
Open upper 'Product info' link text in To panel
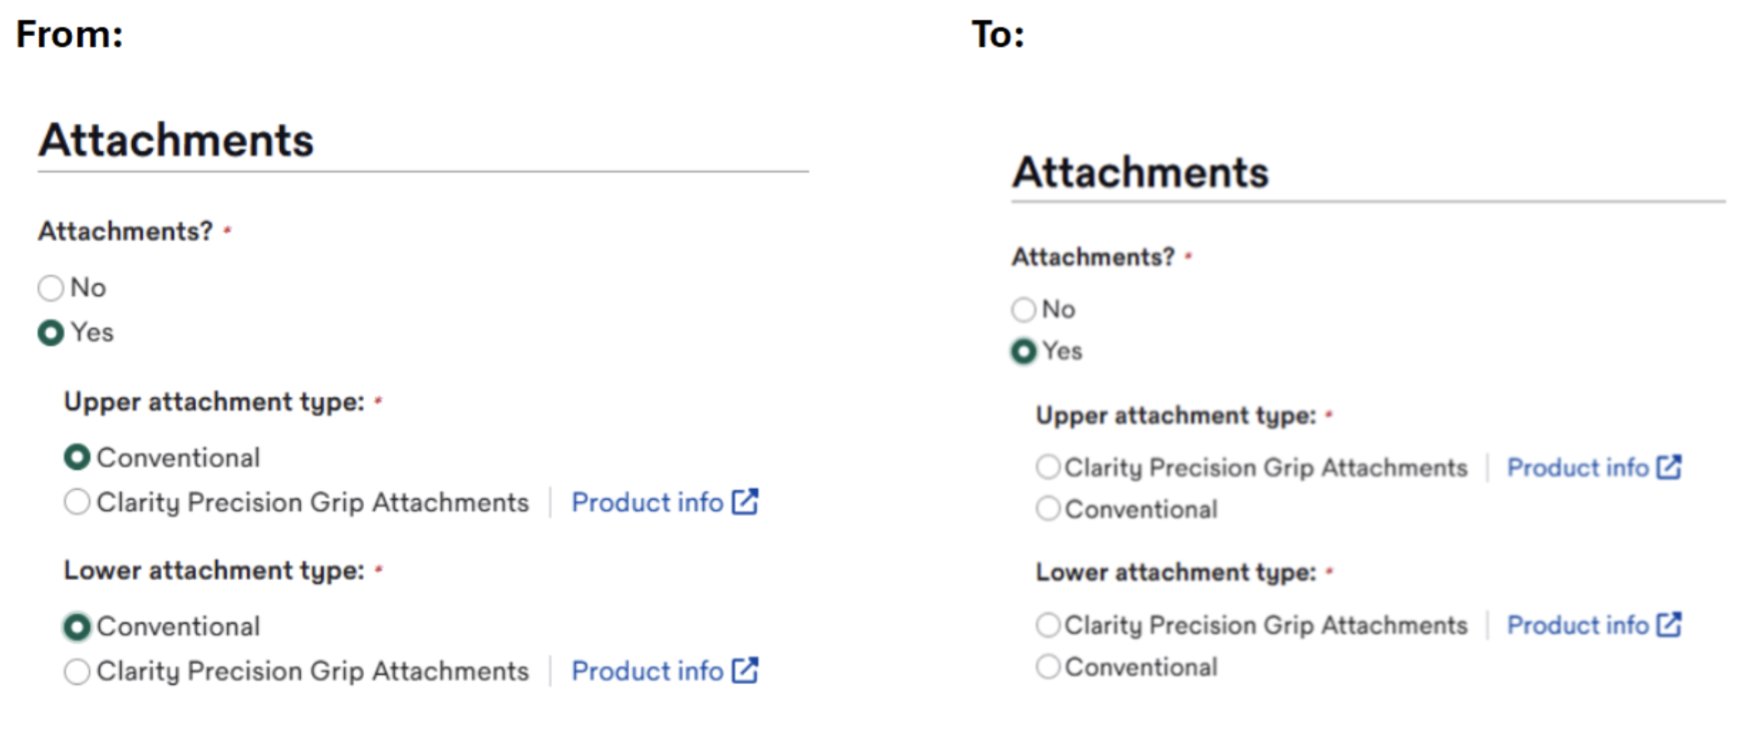(x=1577, y=467)
